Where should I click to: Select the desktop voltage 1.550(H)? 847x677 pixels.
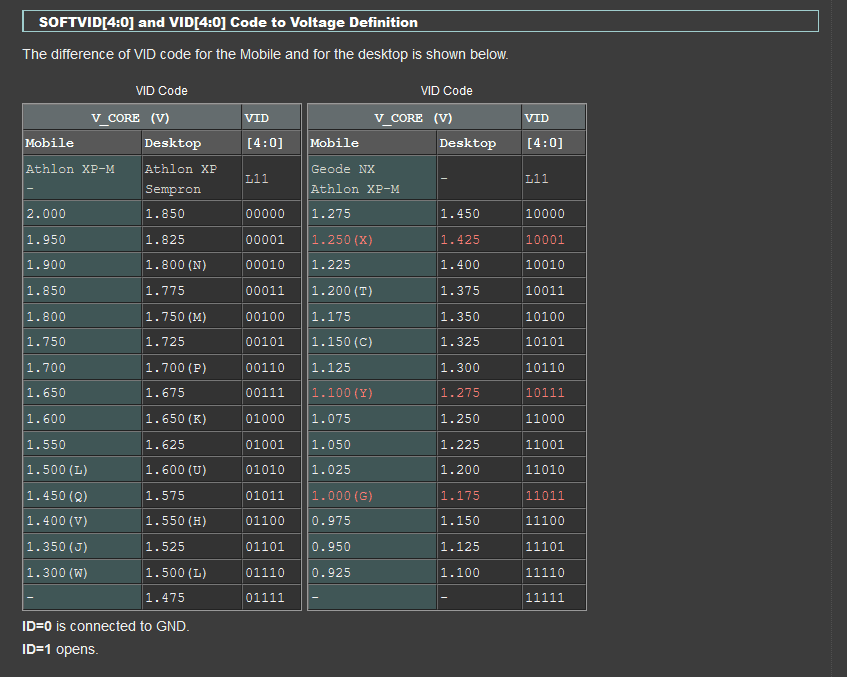pyautogui.click(x=176, y=521)
